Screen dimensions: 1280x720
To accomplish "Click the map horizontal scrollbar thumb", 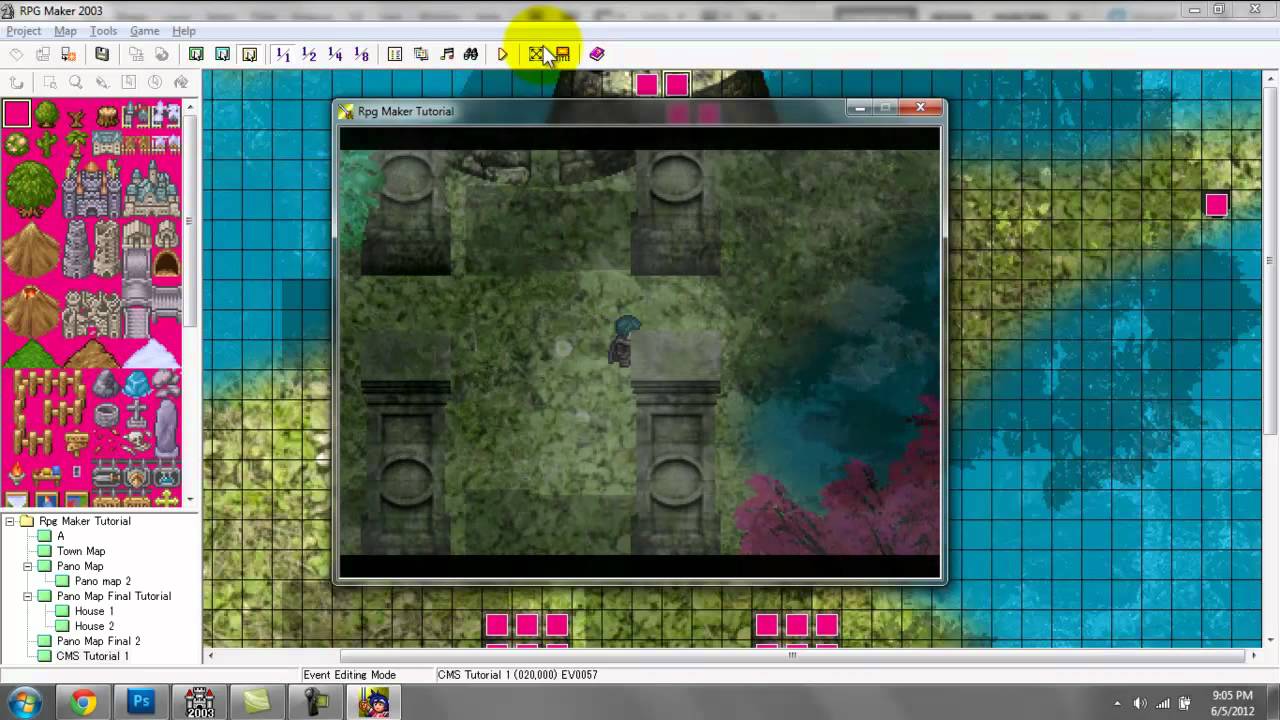I will [x=792, y=656].
